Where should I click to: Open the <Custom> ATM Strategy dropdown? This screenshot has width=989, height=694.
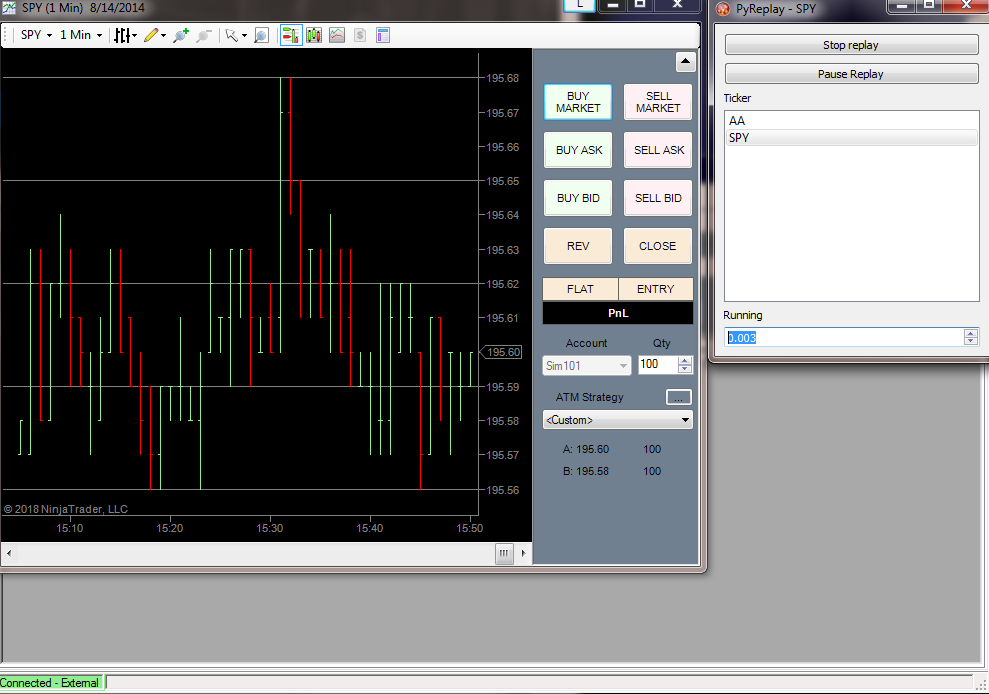tap(617, 420)
